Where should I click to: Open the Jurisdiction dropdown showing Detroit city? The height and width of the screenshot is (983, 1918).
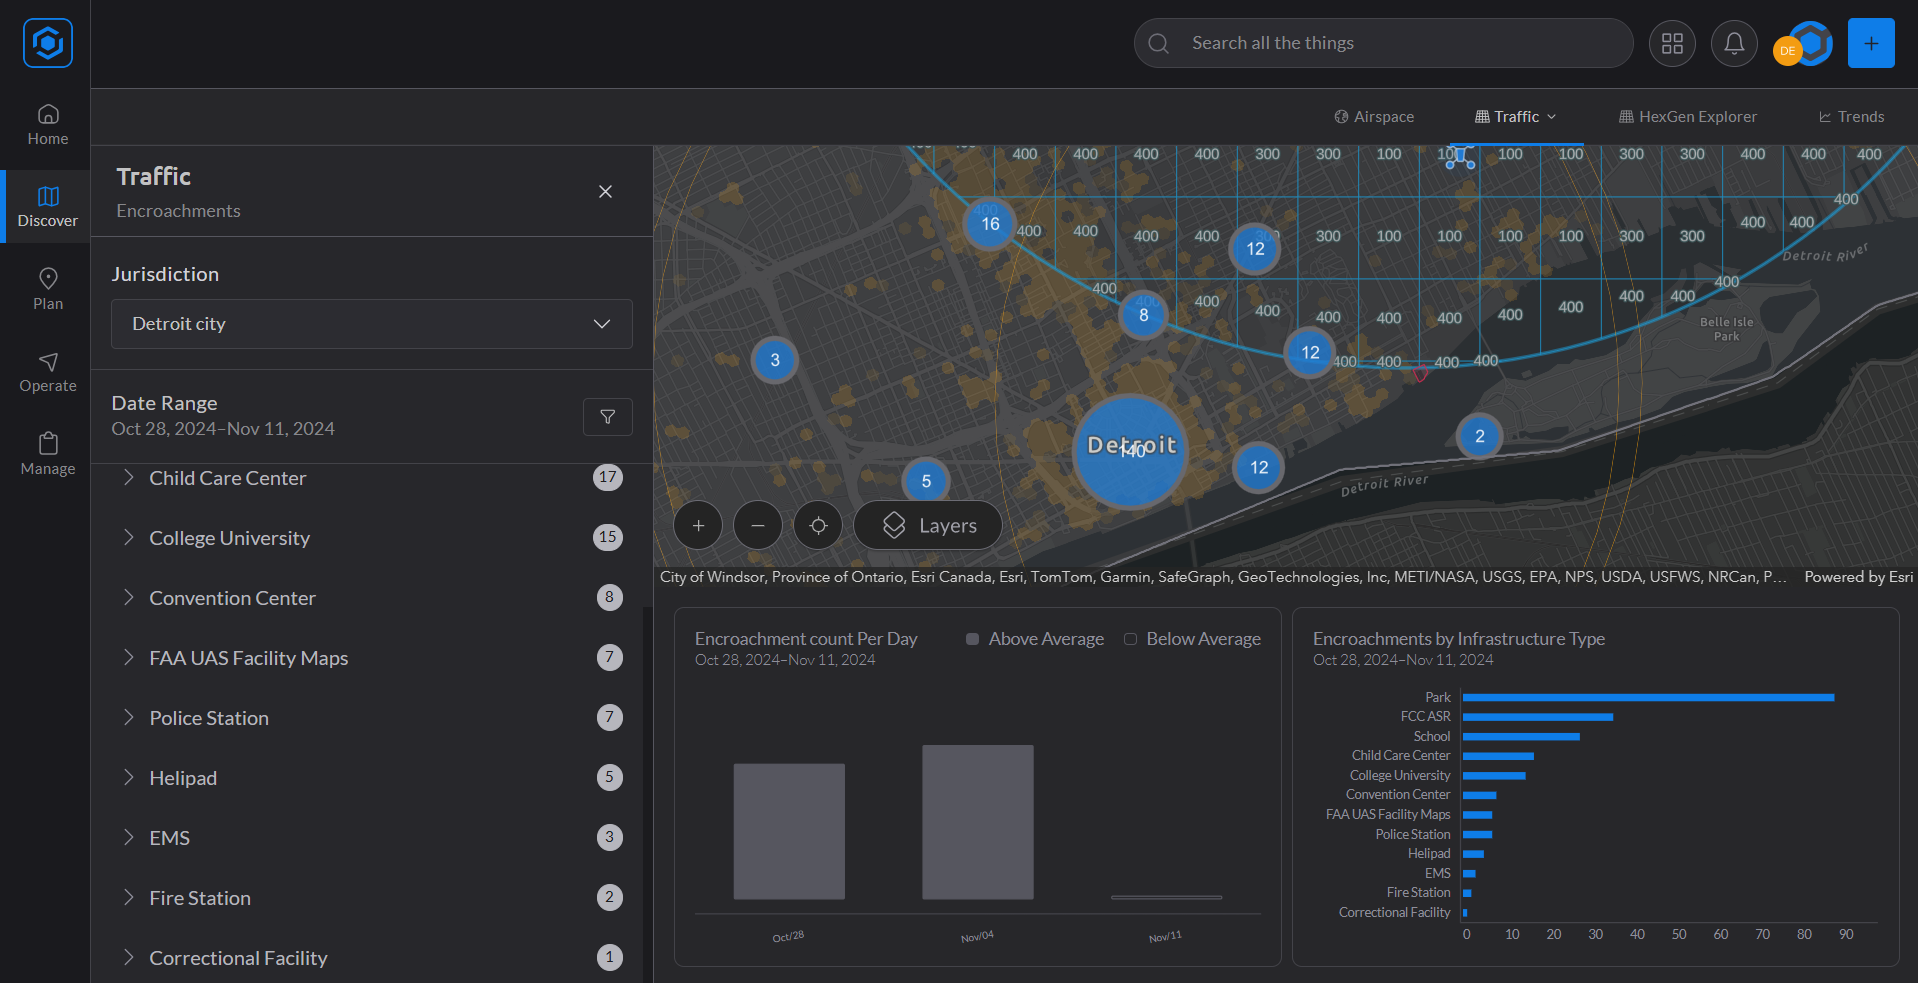371,323
